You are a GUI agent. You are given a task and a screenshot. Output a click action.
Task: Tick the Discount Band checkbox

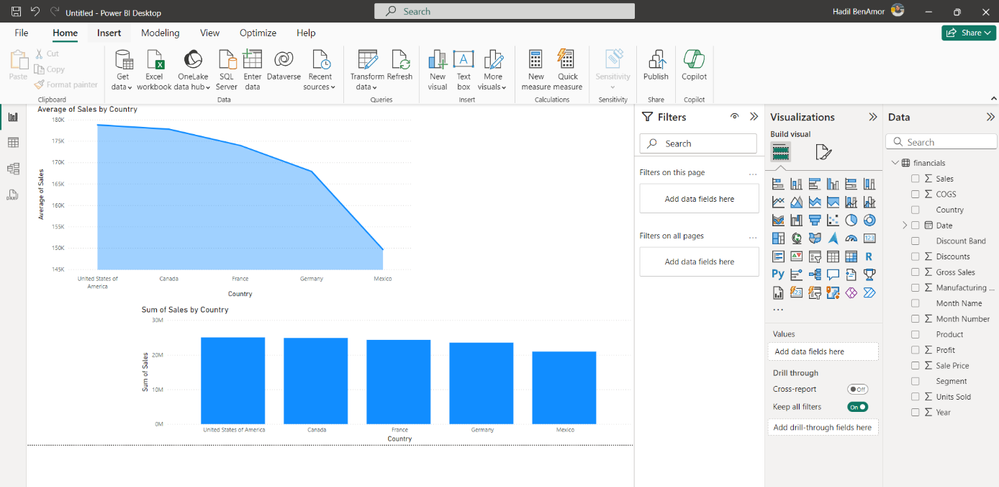(915, 241)
